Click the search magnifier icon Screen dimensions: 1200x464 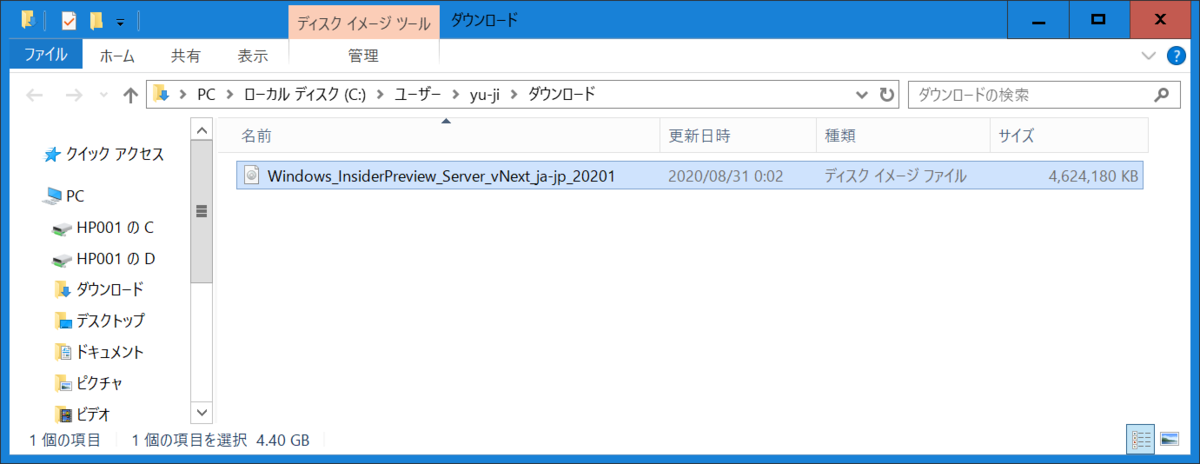pyautogui.click(x=1161, y=95)
